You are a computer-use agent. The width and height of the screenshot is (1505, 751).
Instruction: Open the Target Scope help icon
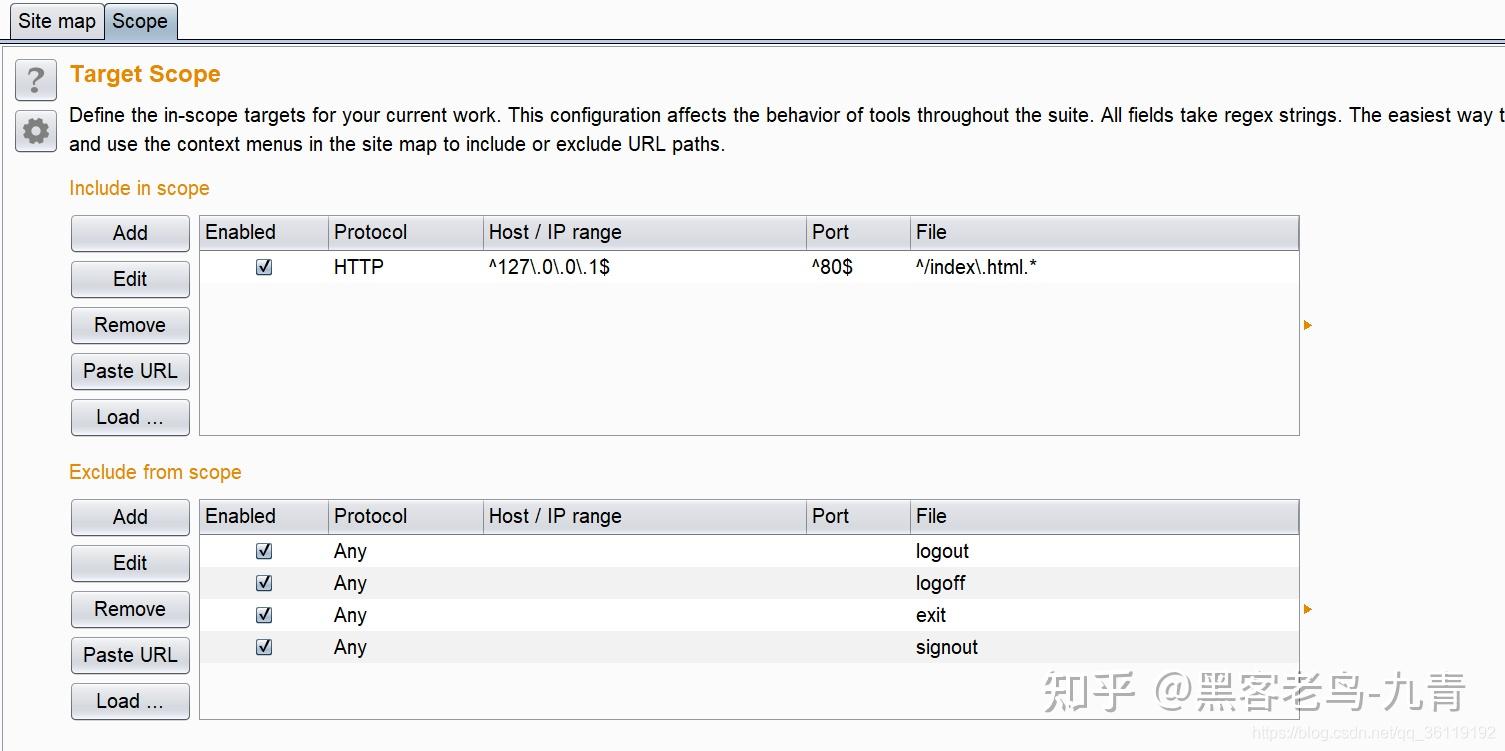point(36,79)
